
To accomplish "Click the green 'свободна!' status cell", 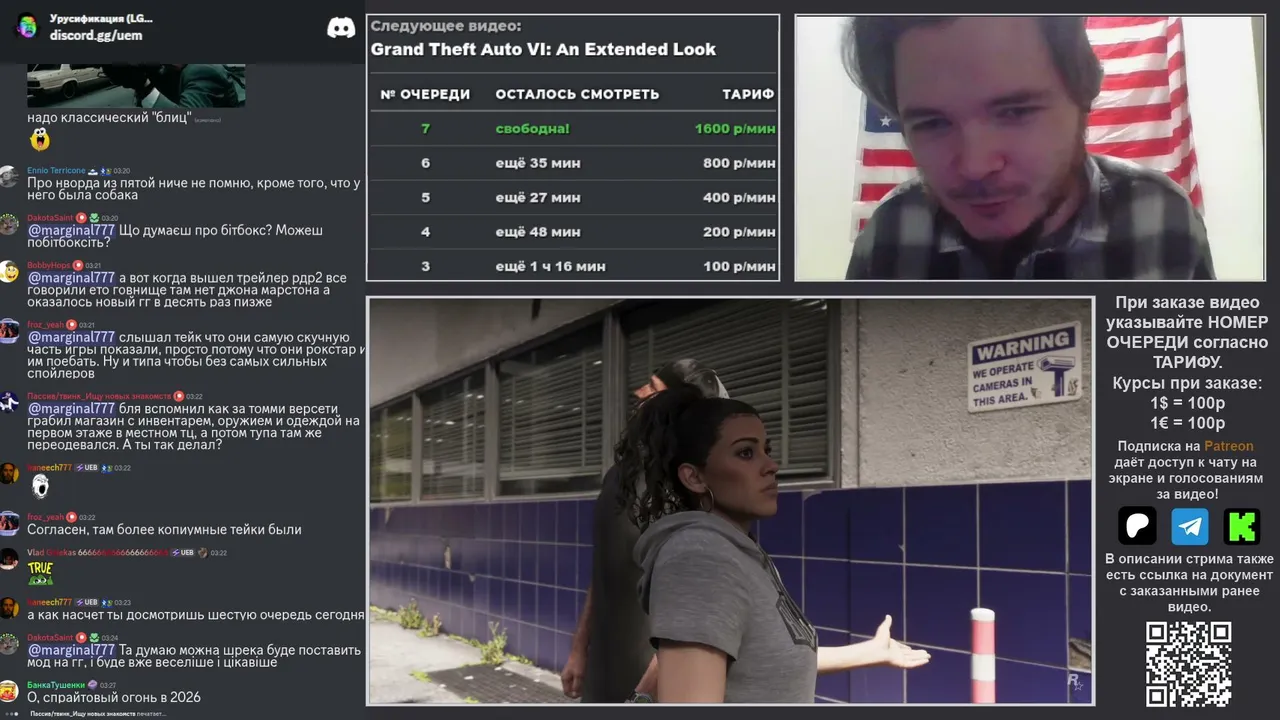I will [x=532, y=129].
